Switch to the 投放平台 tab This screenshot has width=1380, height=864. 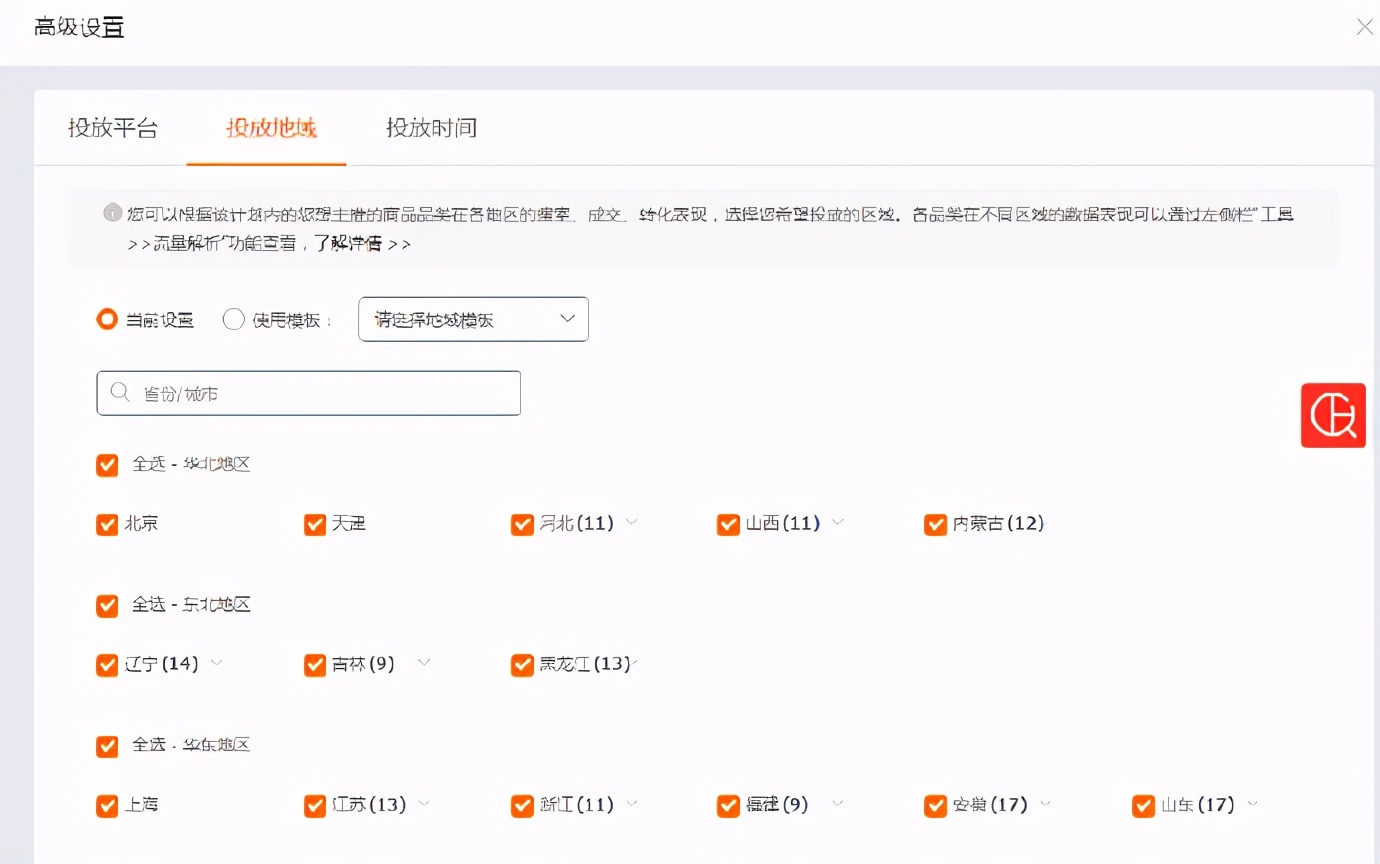click(113, 128)
